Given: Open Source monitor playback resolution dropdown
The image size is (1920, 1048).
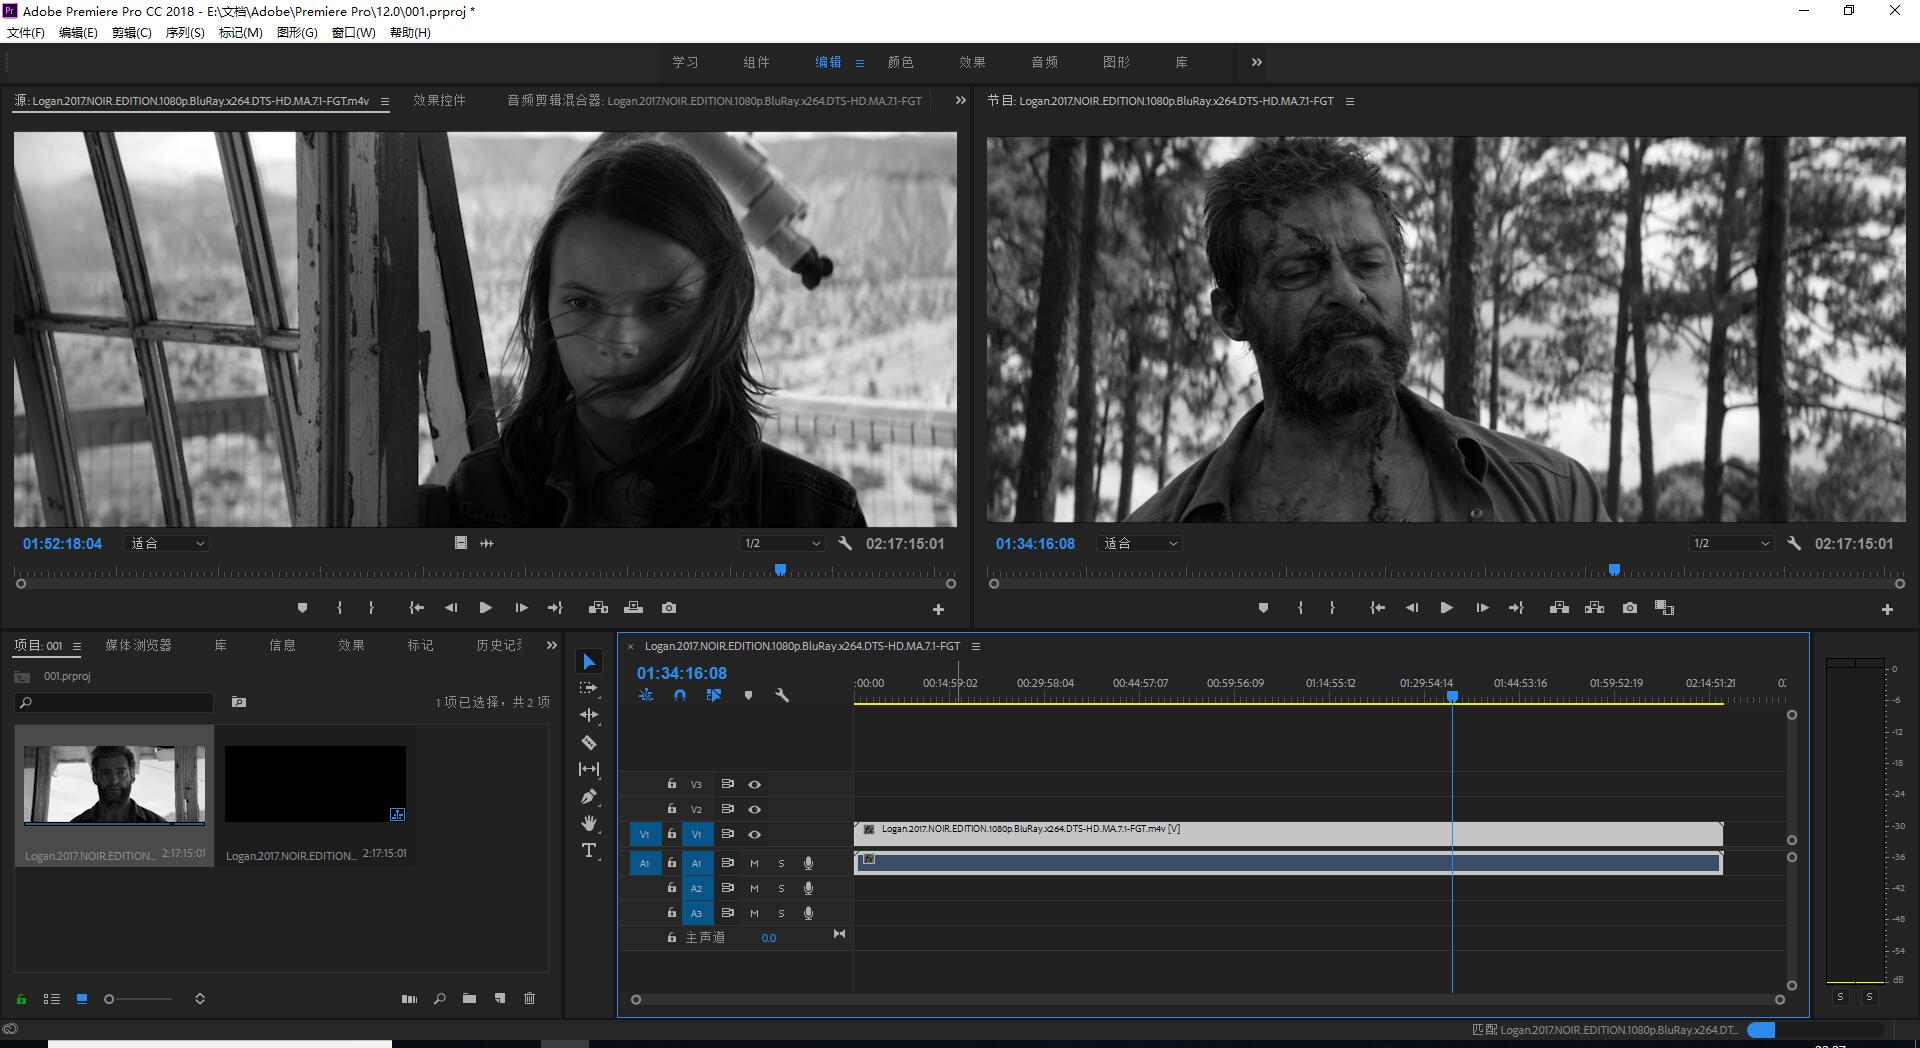Looking at the screenshot, I should click(782, 544).
